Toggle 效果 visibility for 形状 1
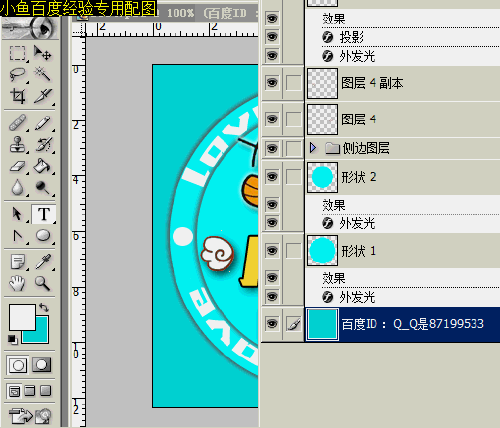 (x=272, y=277)
